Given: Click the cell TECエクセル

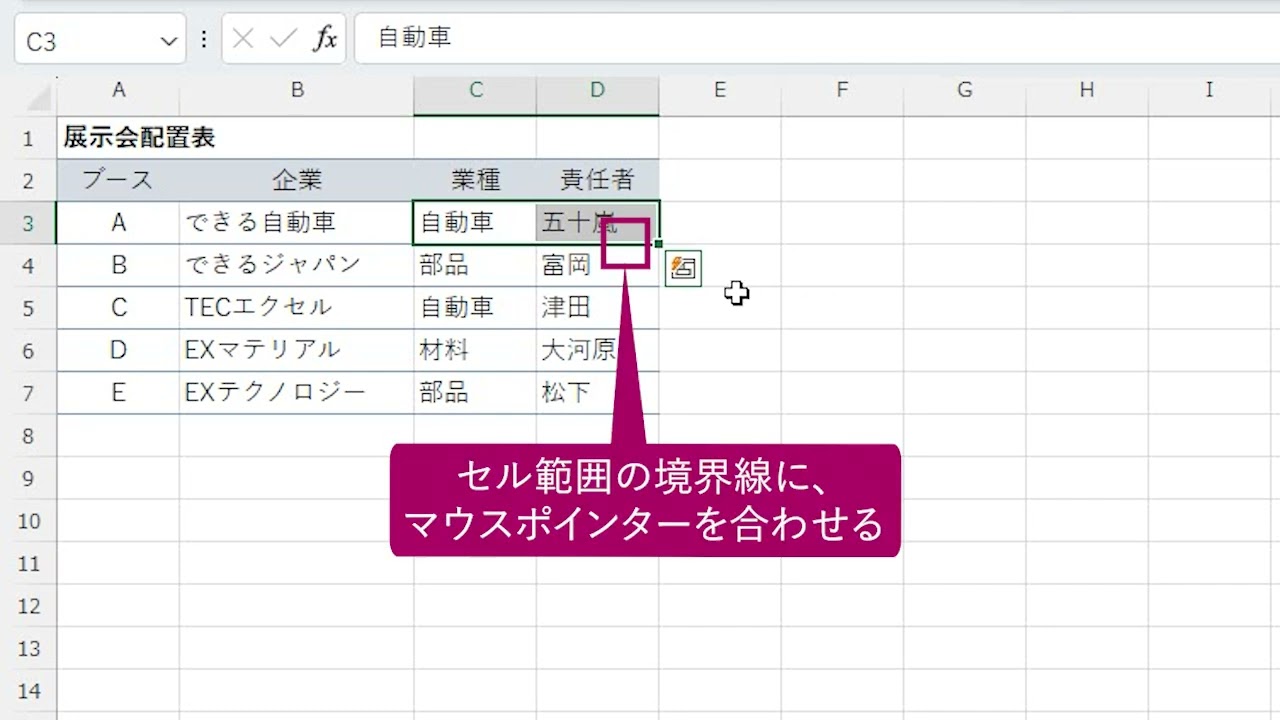Looking at the screenshot, I should 297,308.
